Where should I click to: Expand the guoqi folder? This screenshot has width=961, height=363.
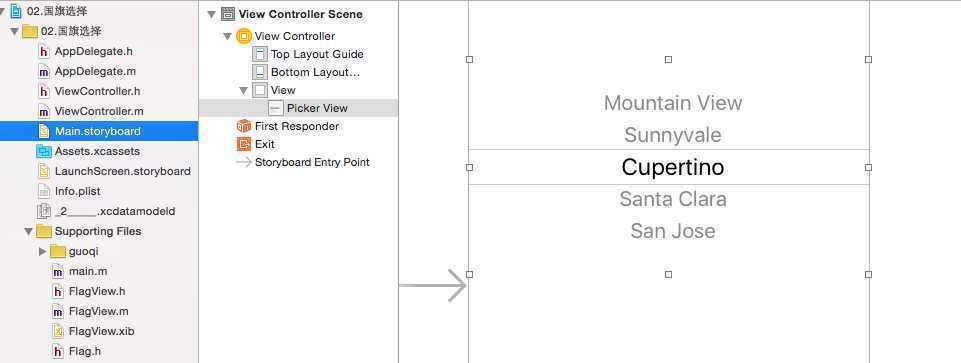click(42, 251)
